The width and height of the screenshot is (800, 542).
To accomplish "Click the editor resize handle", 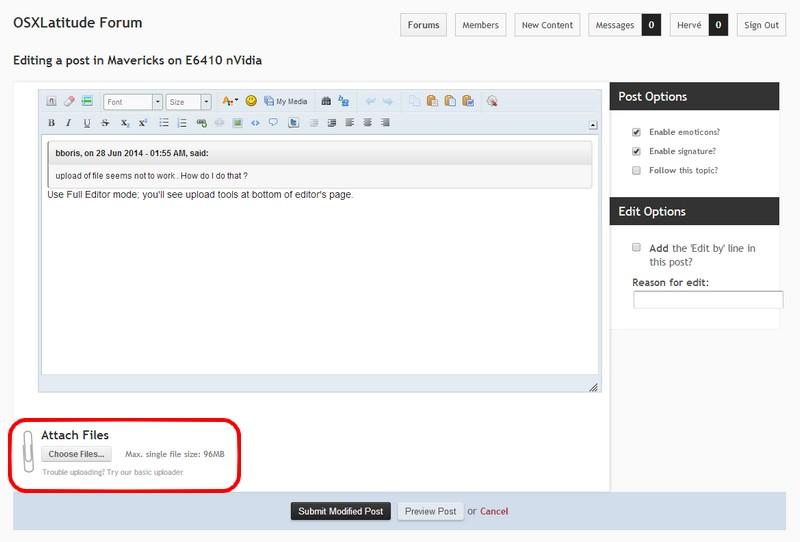I will 593,387.
